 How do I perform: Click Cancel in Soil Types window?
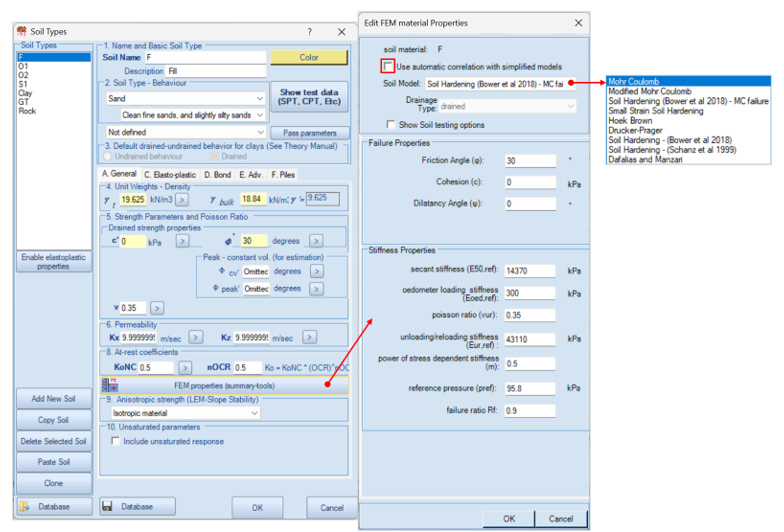(332, 508)
